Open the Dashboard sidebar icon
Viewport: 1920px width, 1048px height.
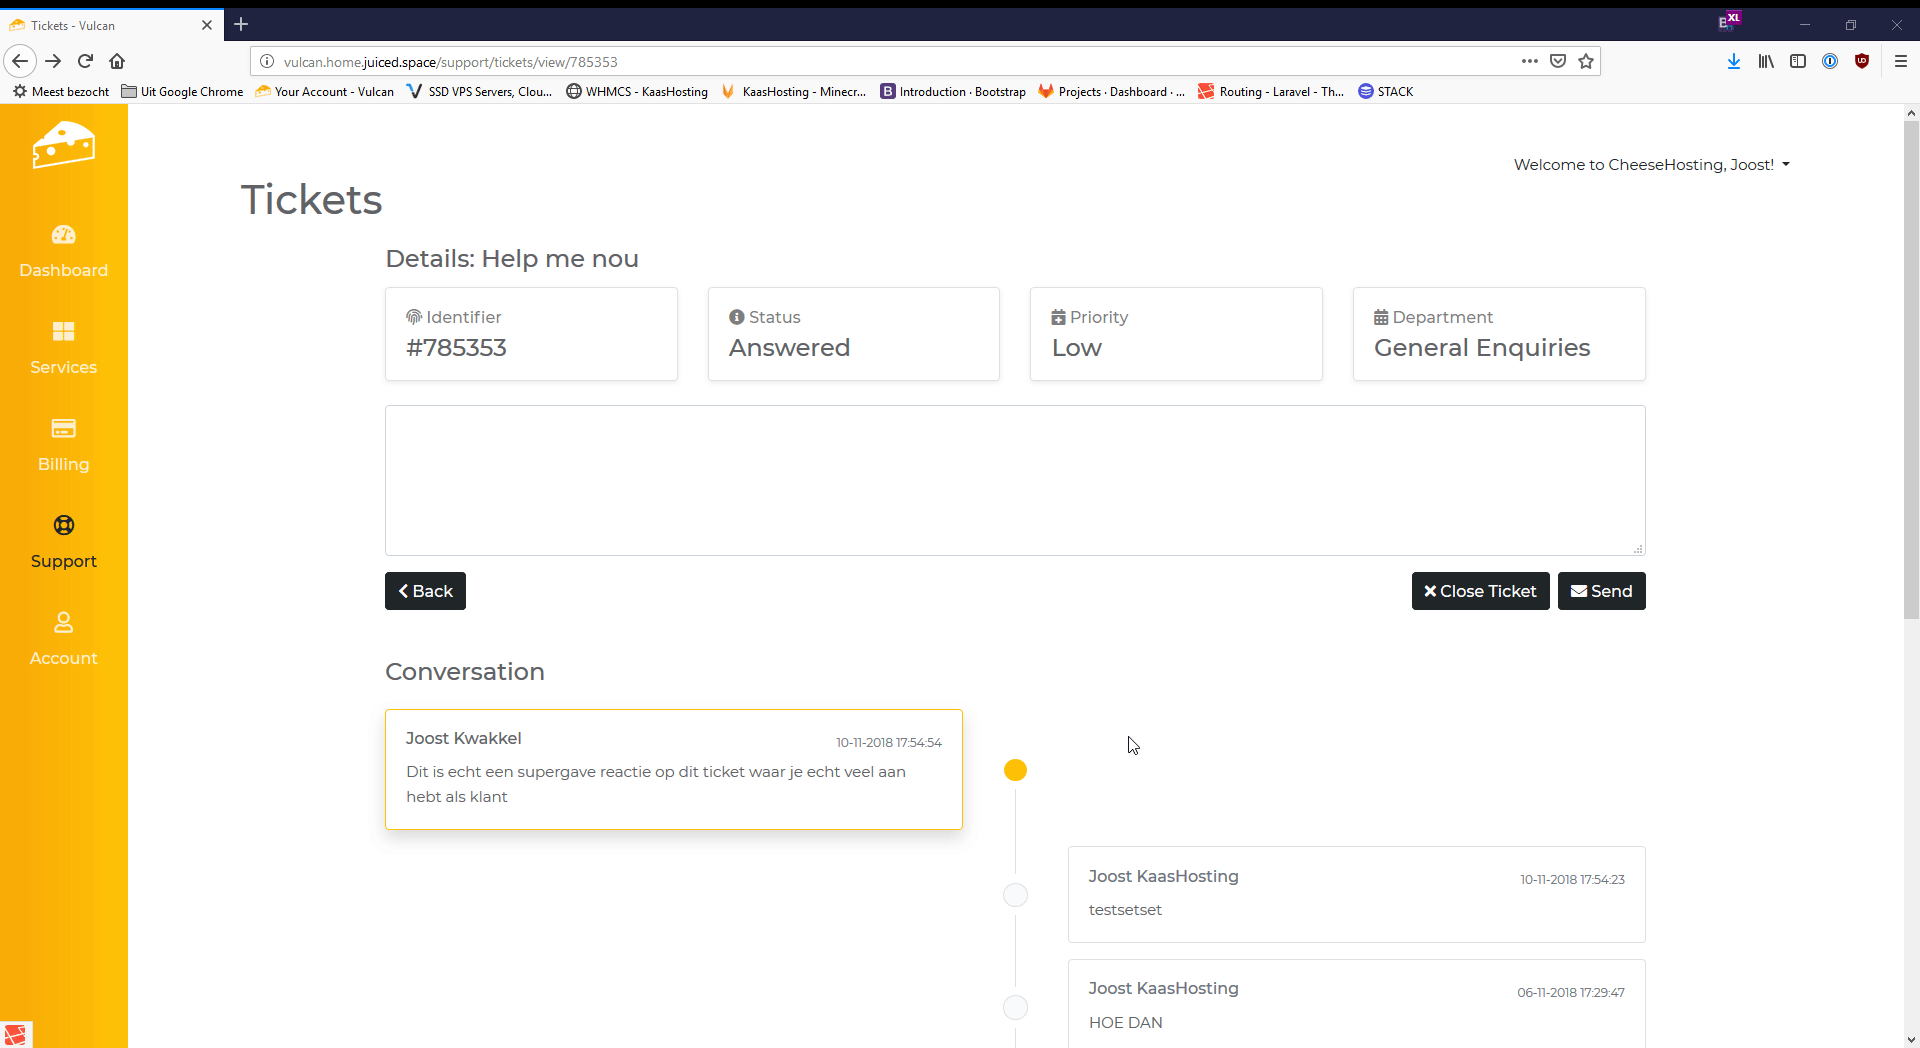[x=63, y=235]
